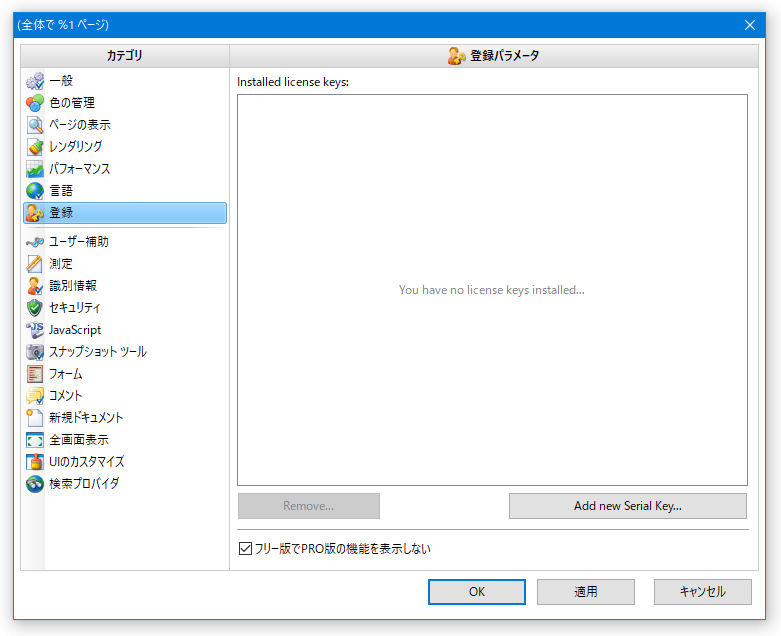Screen dimensions: 781x636
Task: Go to ページの表示 settings
Action: [x=125, y=125]
